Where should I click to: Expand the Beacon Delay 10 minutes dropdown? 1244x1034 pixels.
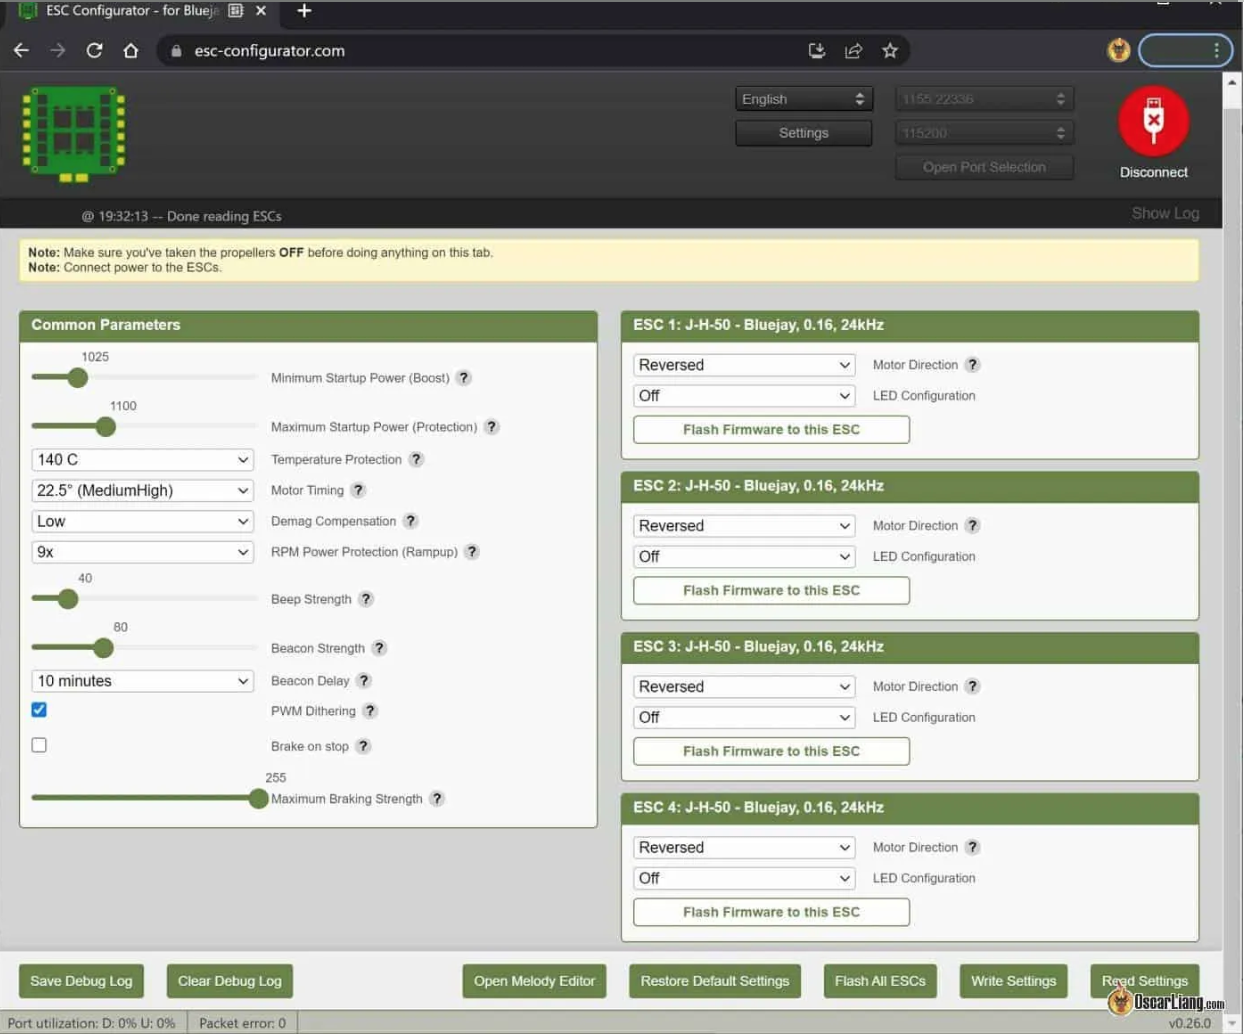[x=142, y=681]
